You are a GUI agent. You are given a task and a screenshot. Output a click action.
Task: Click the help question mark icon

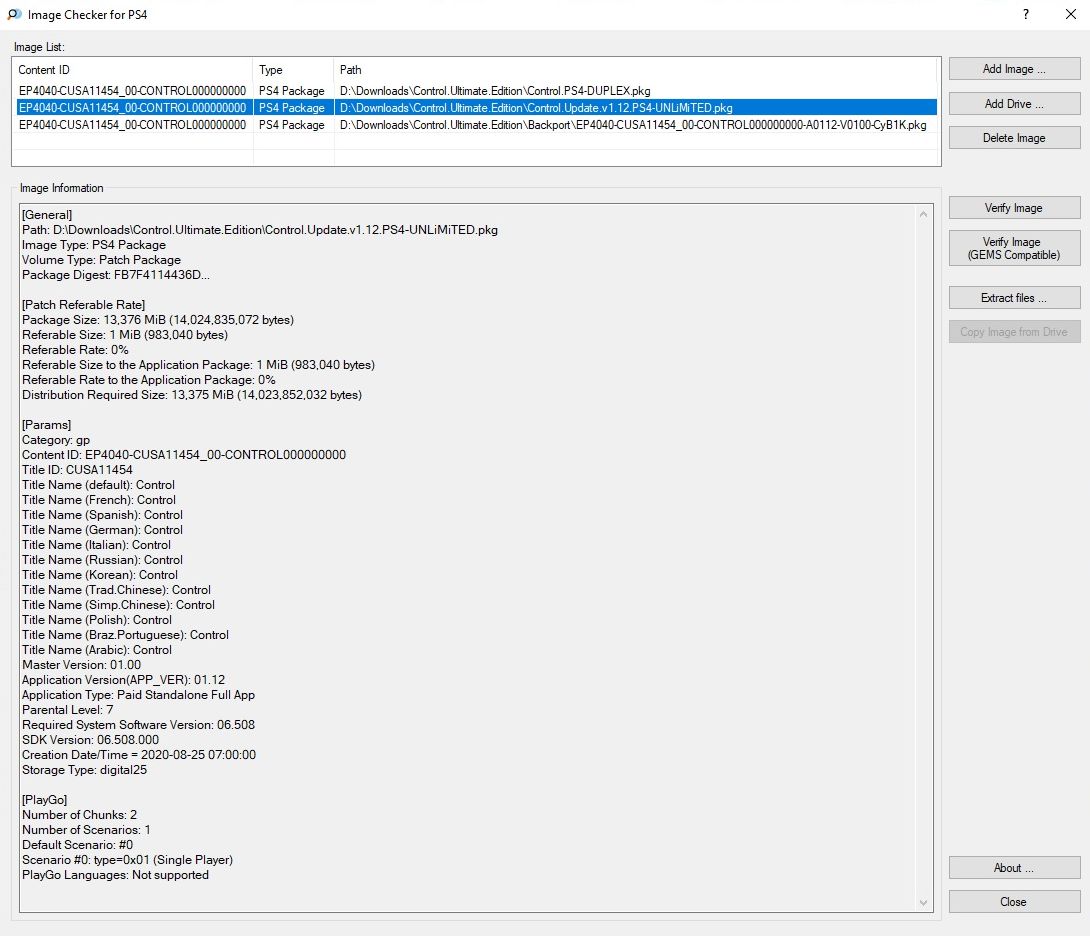(1026, 14)
